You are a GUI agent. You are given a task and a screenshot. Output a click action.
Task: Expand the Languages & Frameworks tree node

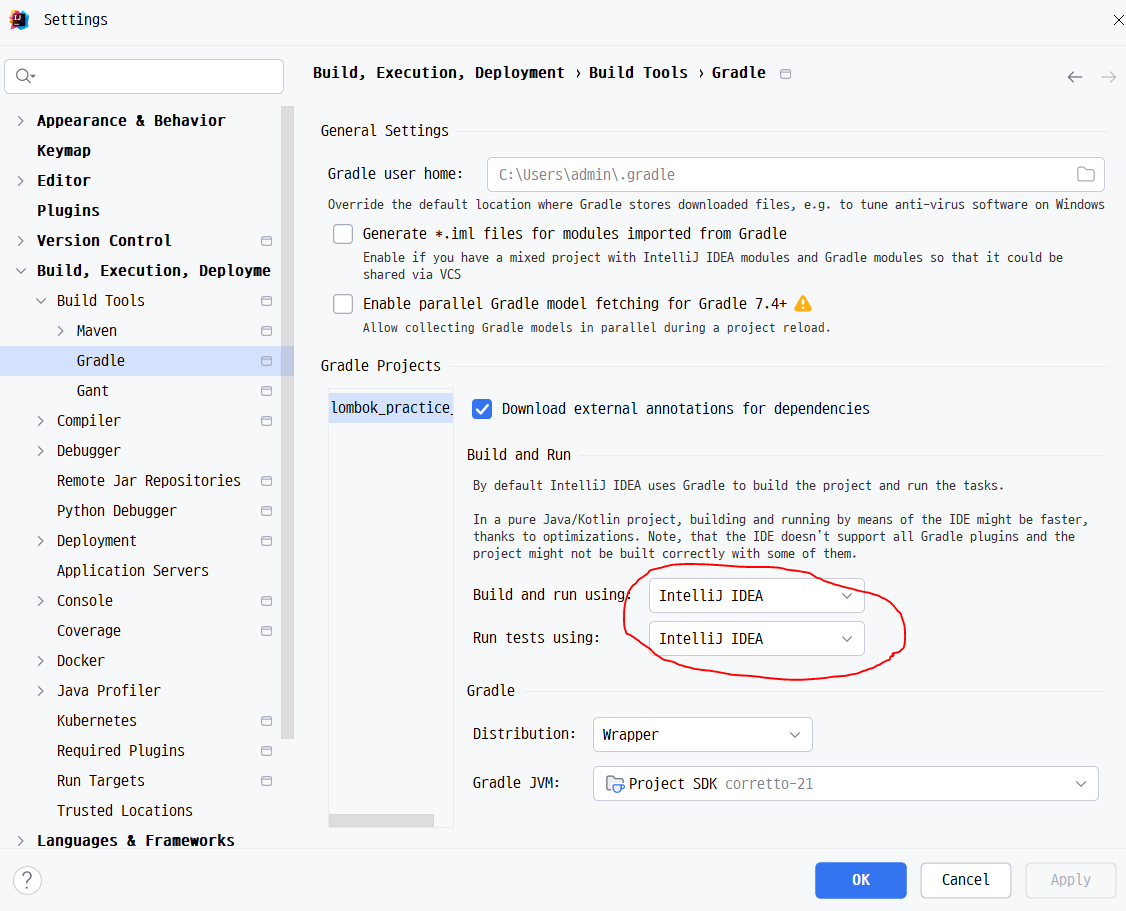point(21,841)
